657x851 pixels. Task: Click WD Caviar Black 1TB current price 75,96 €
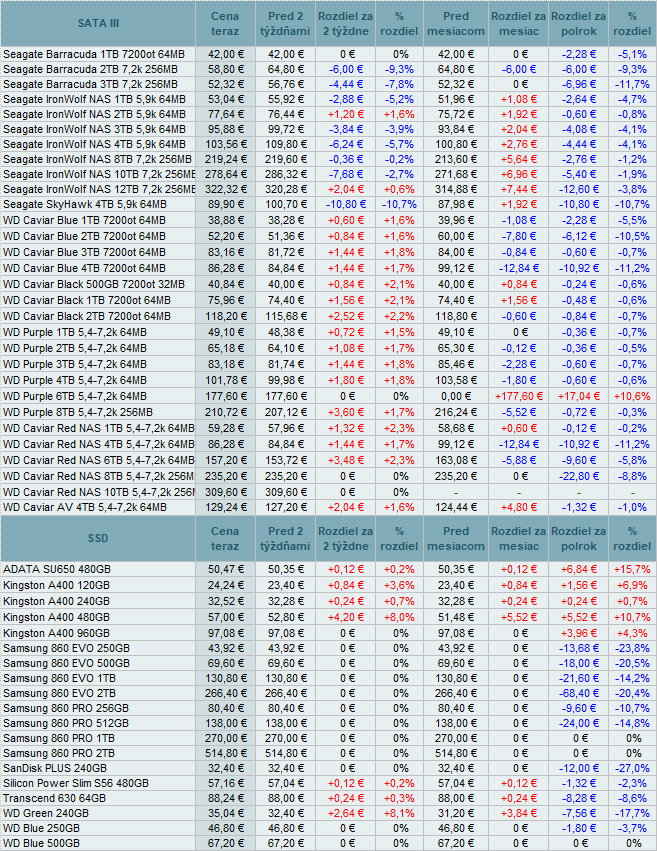(226, 301)
